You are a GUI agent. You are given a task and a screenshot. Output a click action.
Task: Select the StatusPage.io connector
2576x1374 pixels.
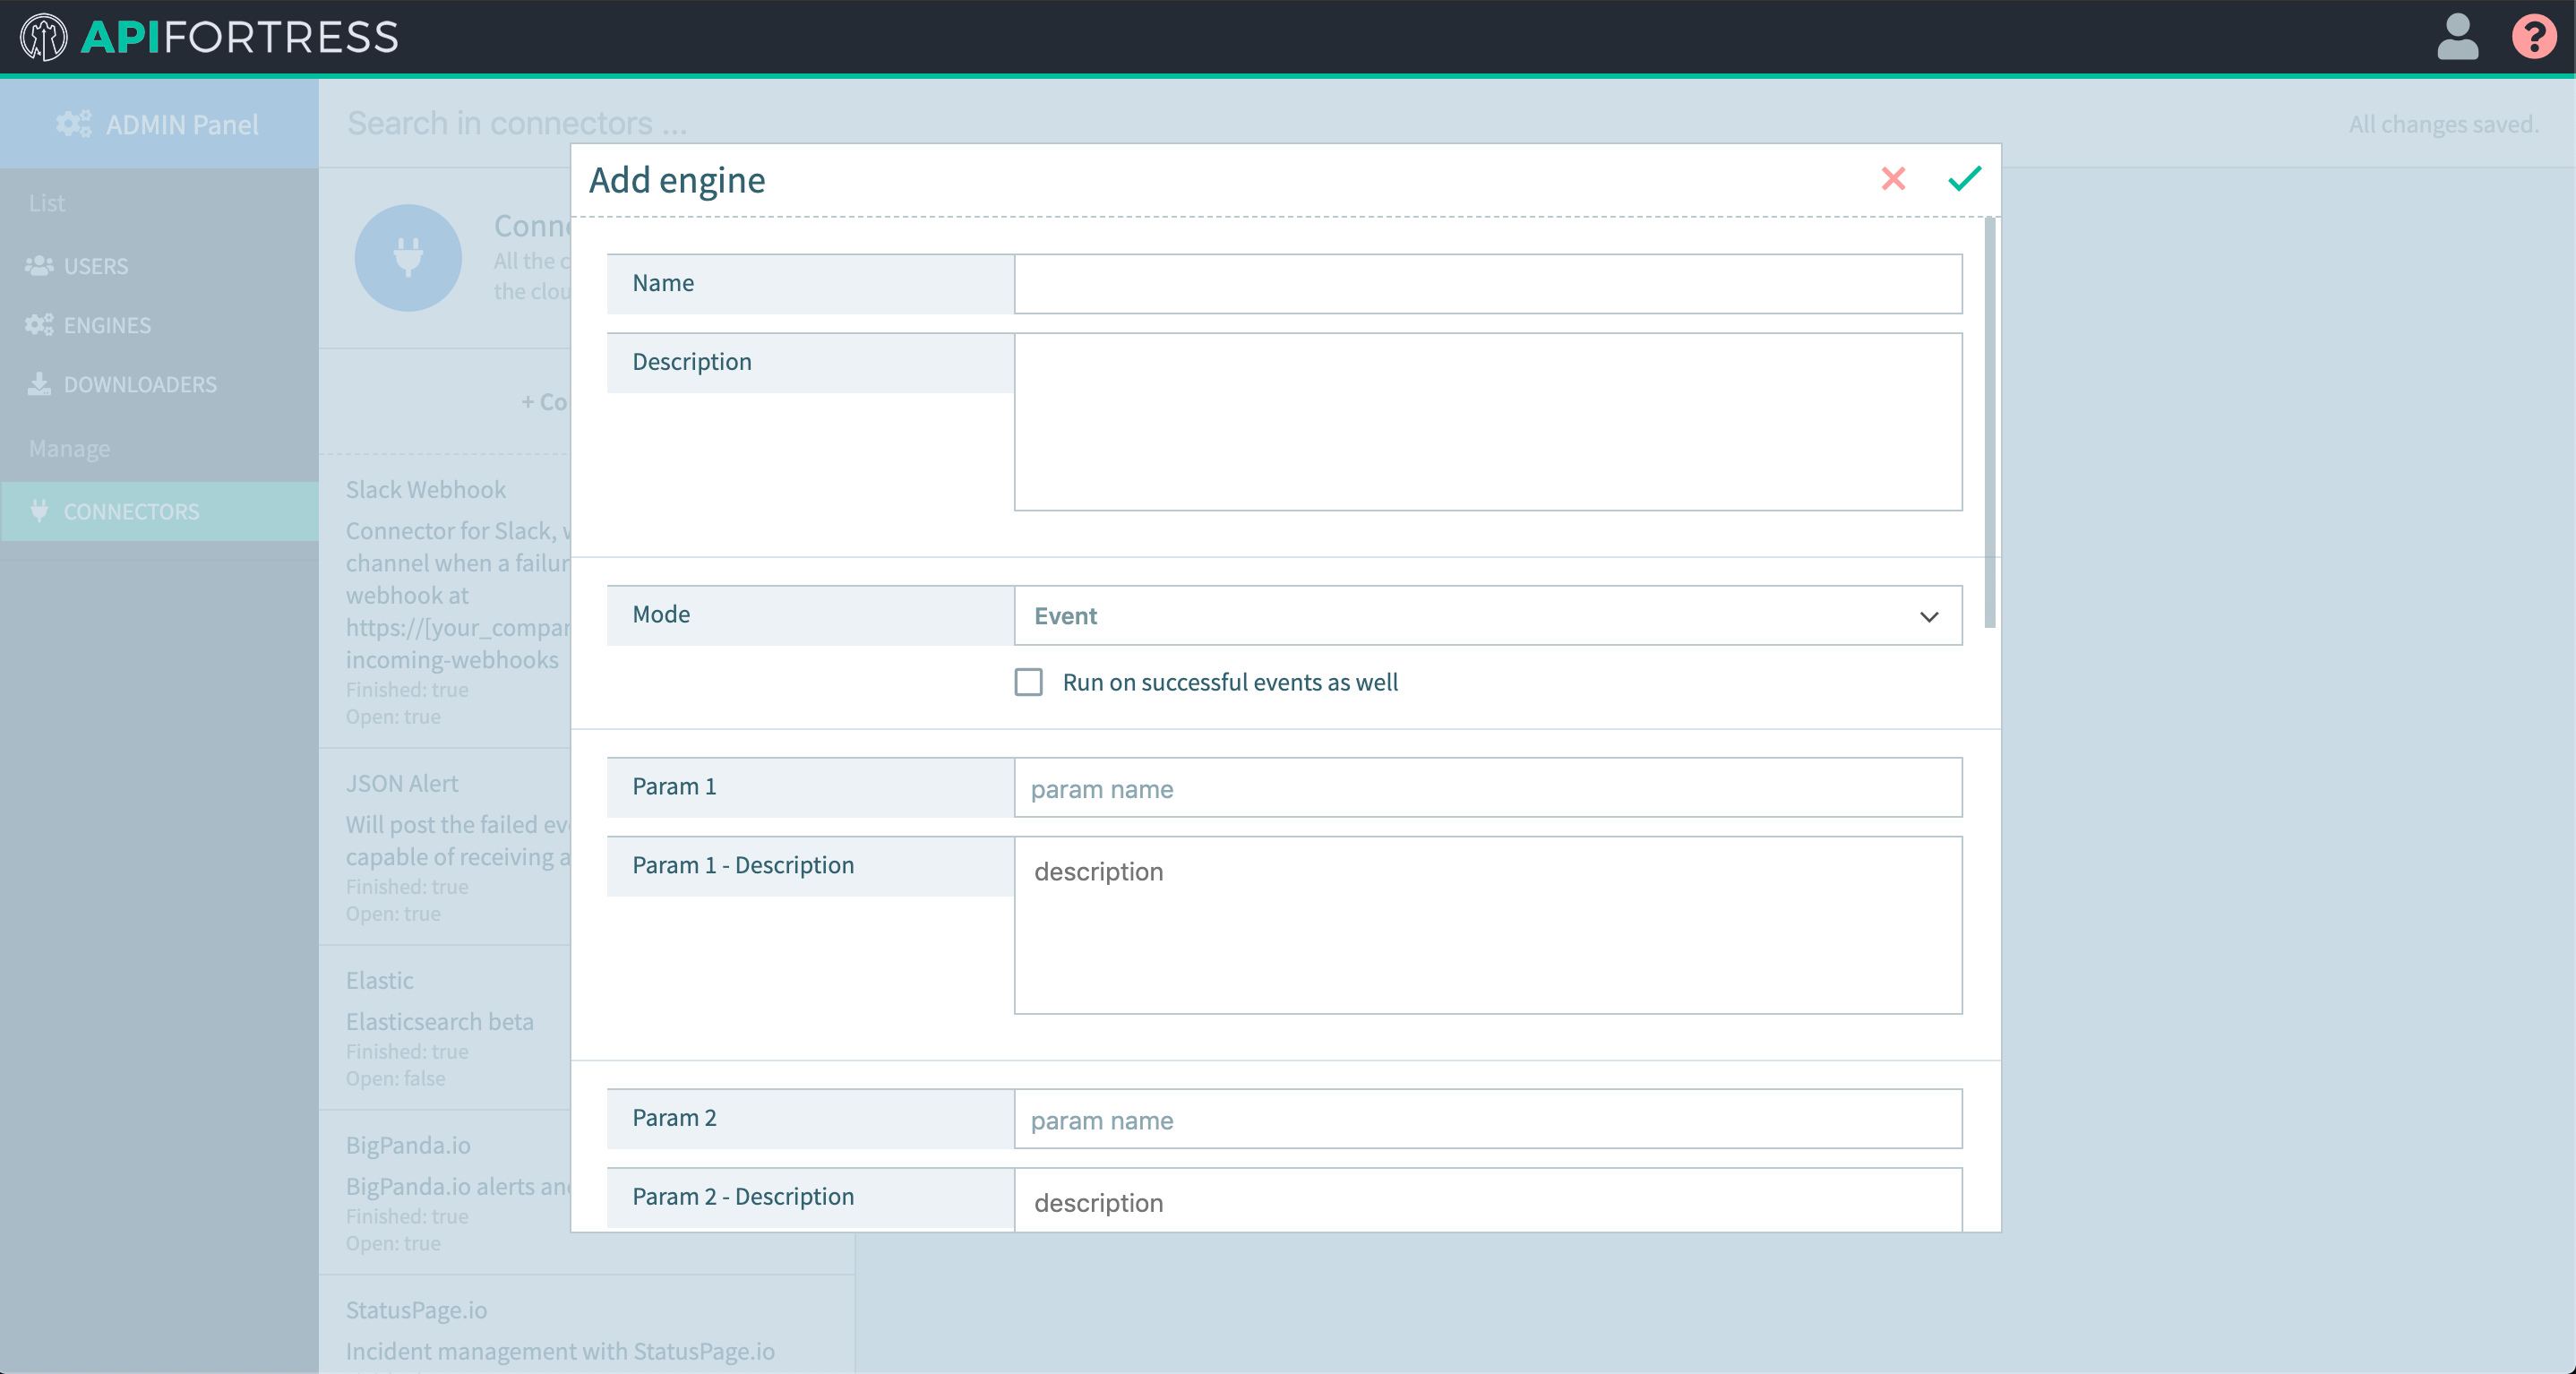(416, 1310)
